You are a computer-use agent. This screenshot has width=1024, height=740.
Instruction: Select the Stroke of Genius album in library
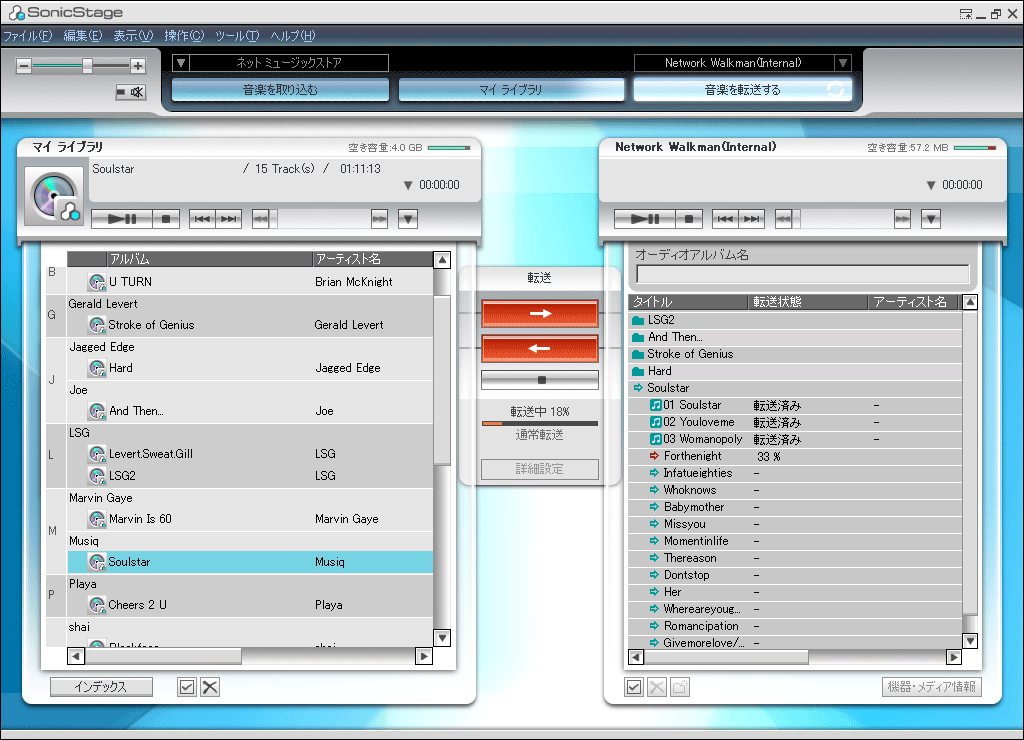(250, 325)
